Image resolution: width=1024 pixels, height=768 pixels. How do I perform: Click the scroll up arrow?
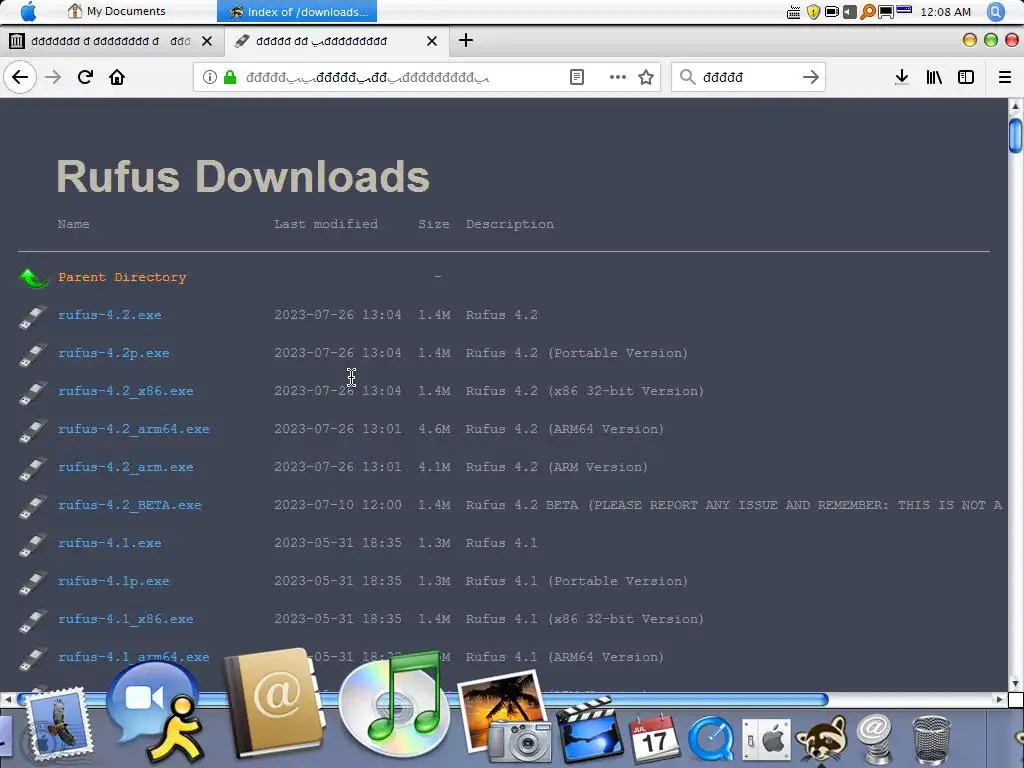[x=1016, y=106]
